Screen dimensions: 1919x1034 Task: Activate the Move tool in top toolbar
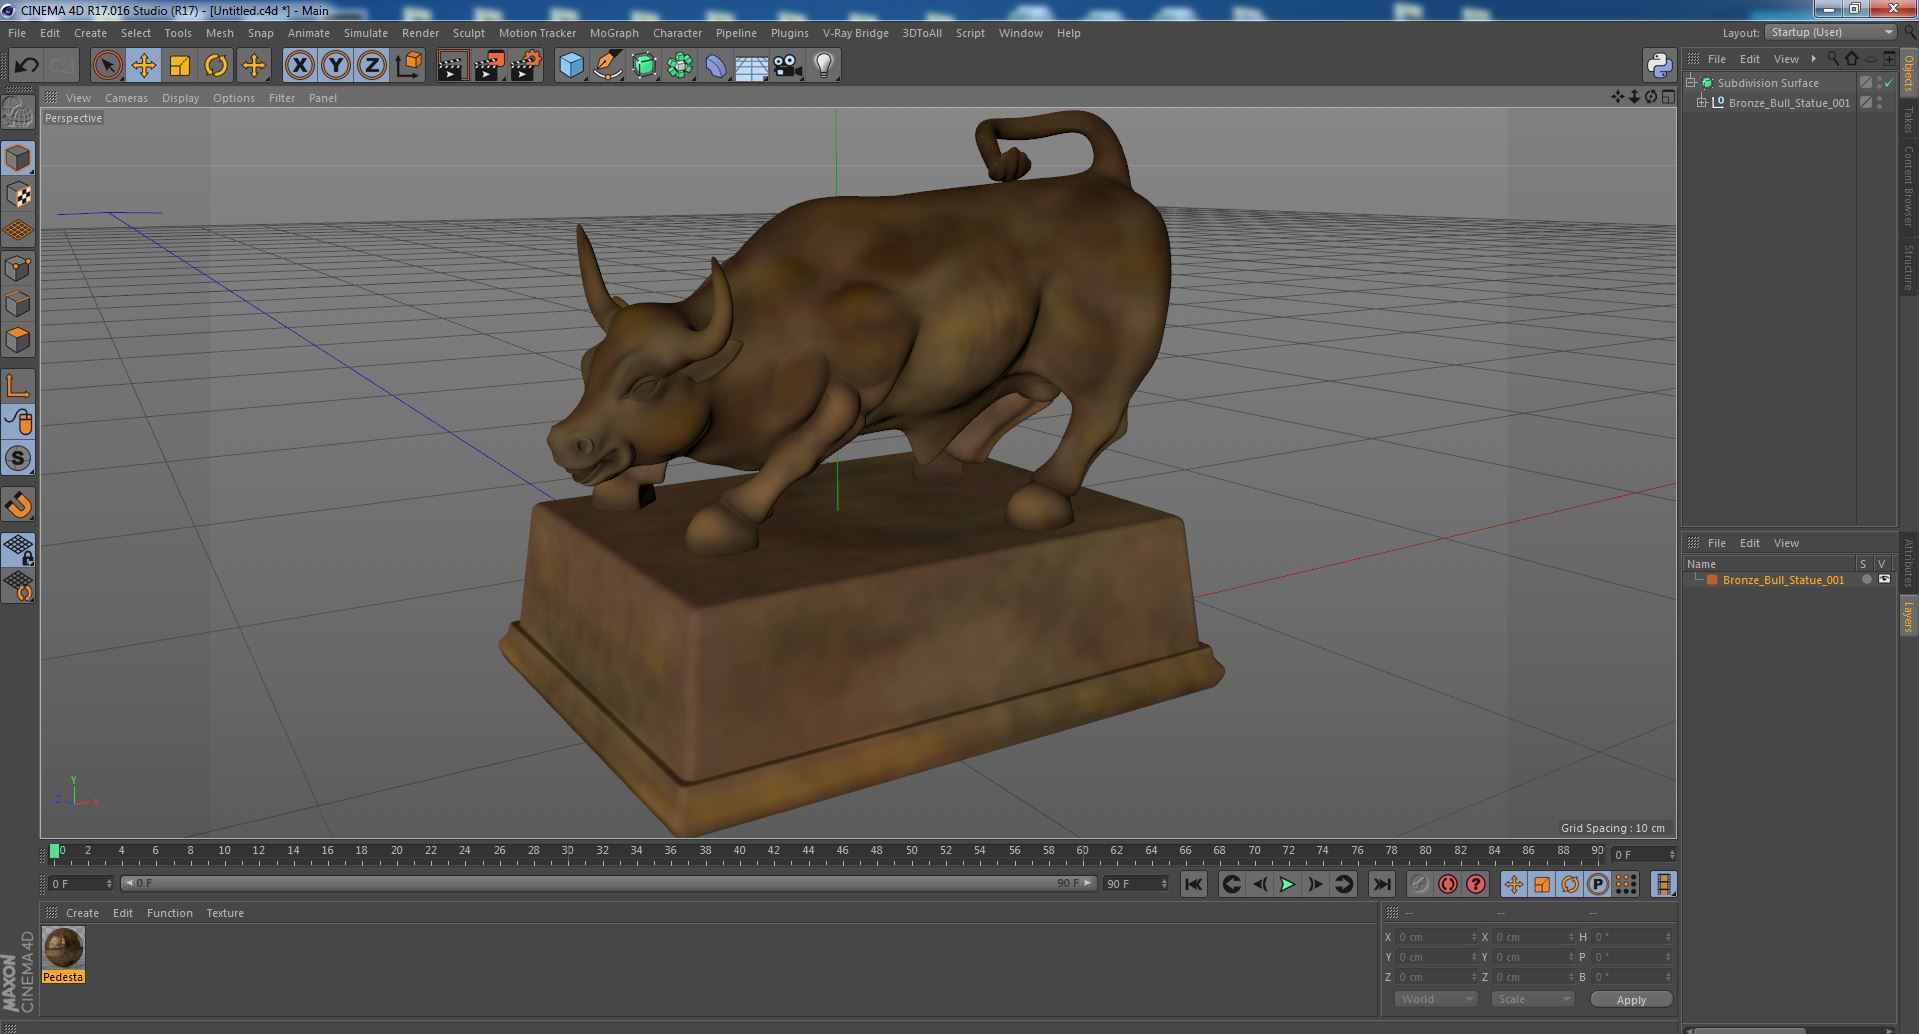[143, 66]
